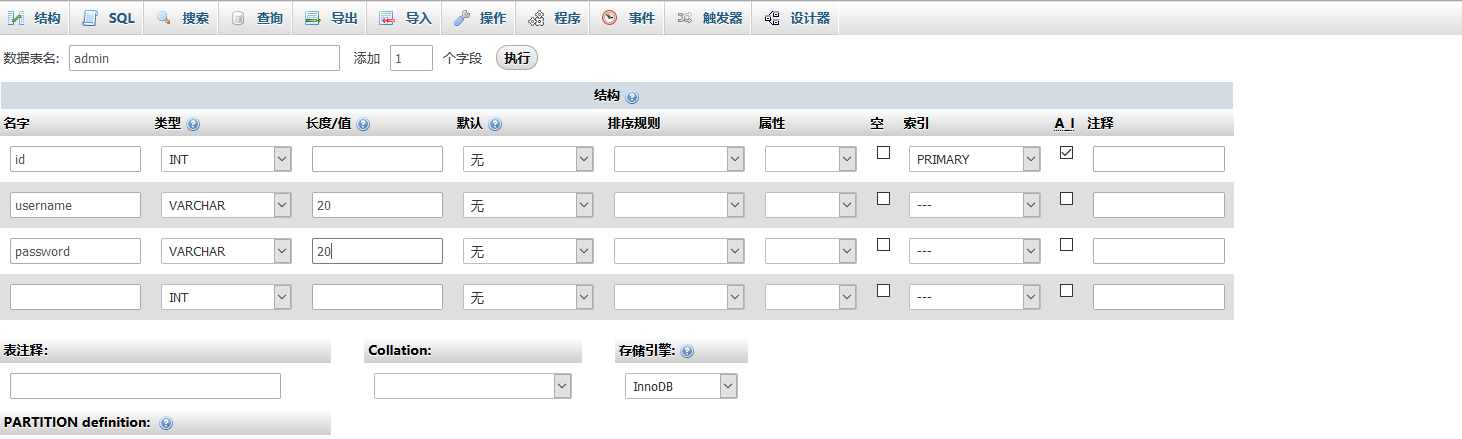Open help icon beside PARTITION definition
The width and height of the screenshot is (1462, 439).
166,423
